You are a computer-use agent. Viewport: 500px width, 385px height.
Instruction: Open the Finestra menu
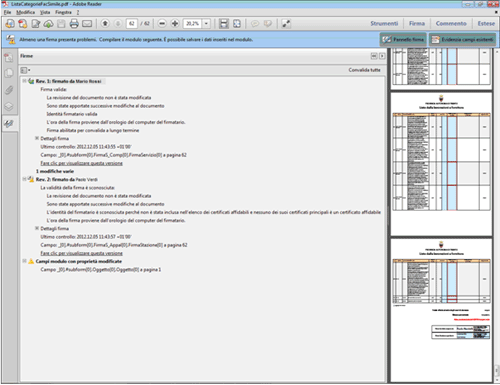tap(63, 12)
